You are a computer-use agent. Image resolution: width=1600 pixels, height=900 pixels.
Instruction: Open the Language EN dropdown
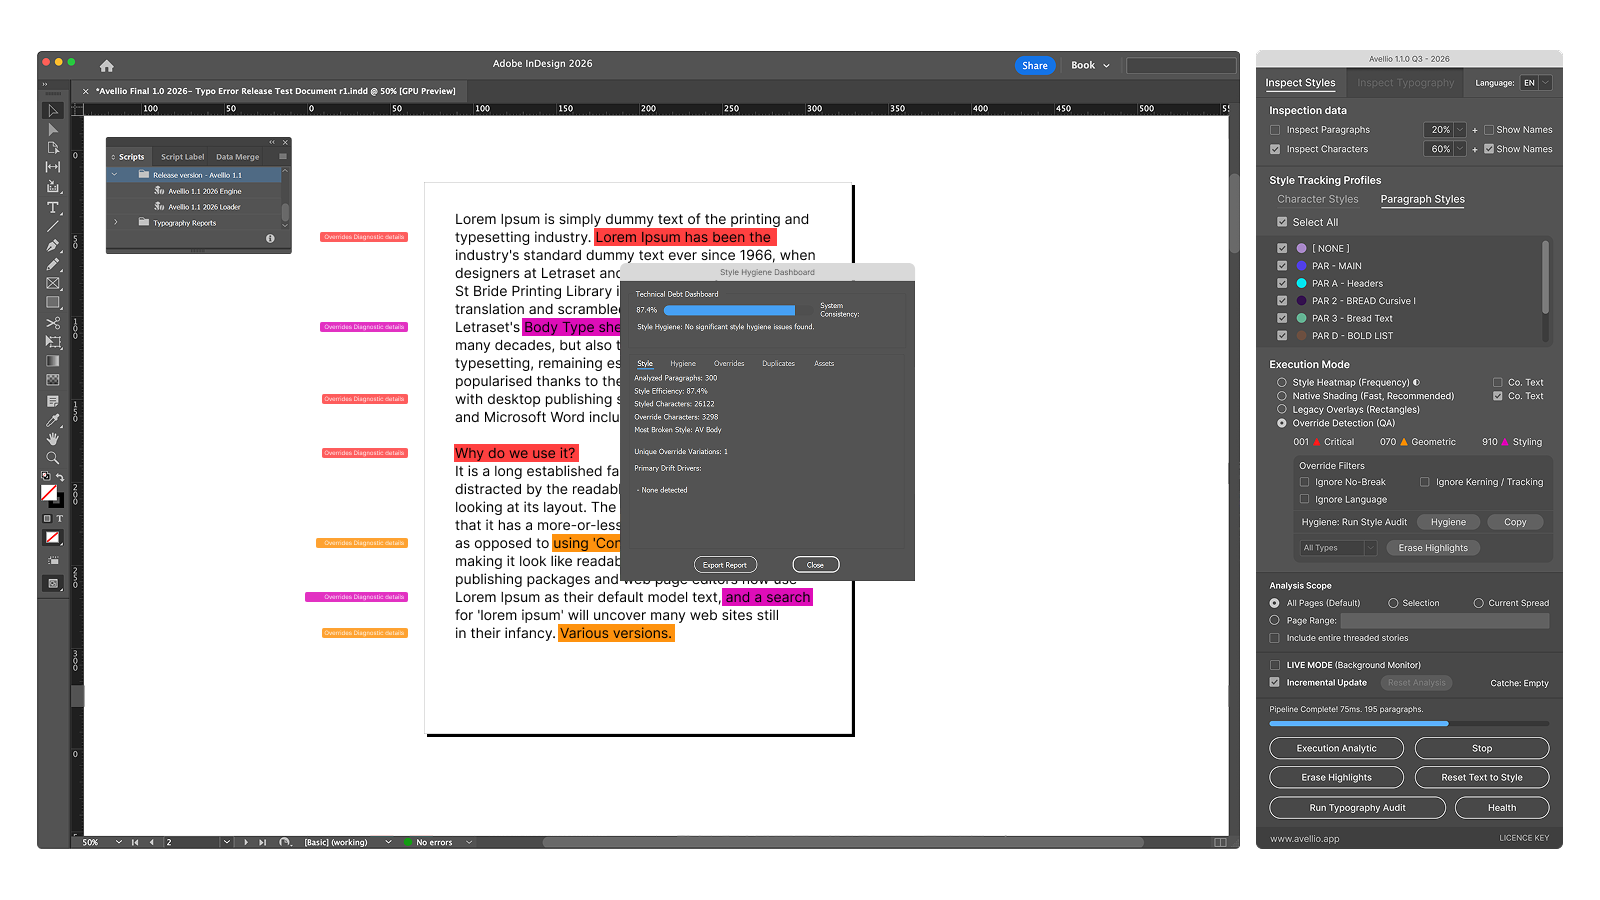click(x=1536, y=83)
